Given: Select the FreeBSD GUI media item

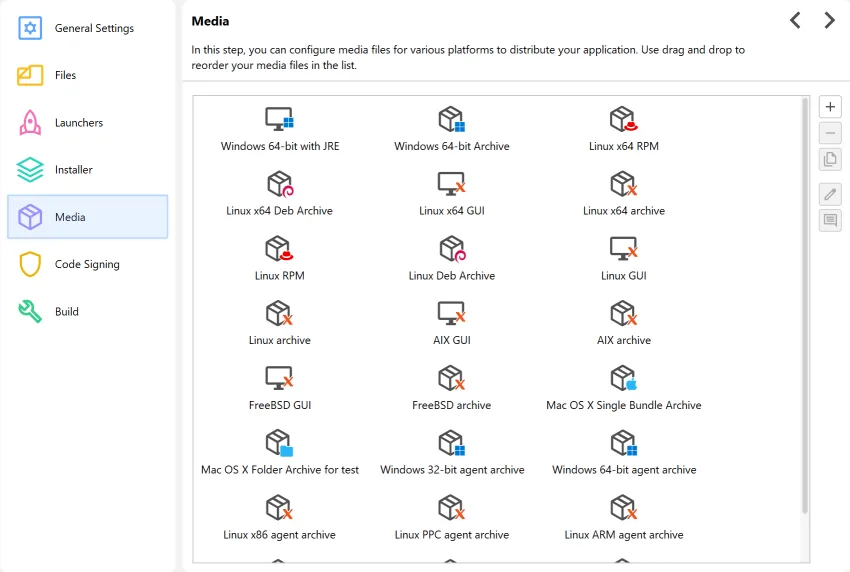Looking at the screenshot, I should tap(280, 389).
